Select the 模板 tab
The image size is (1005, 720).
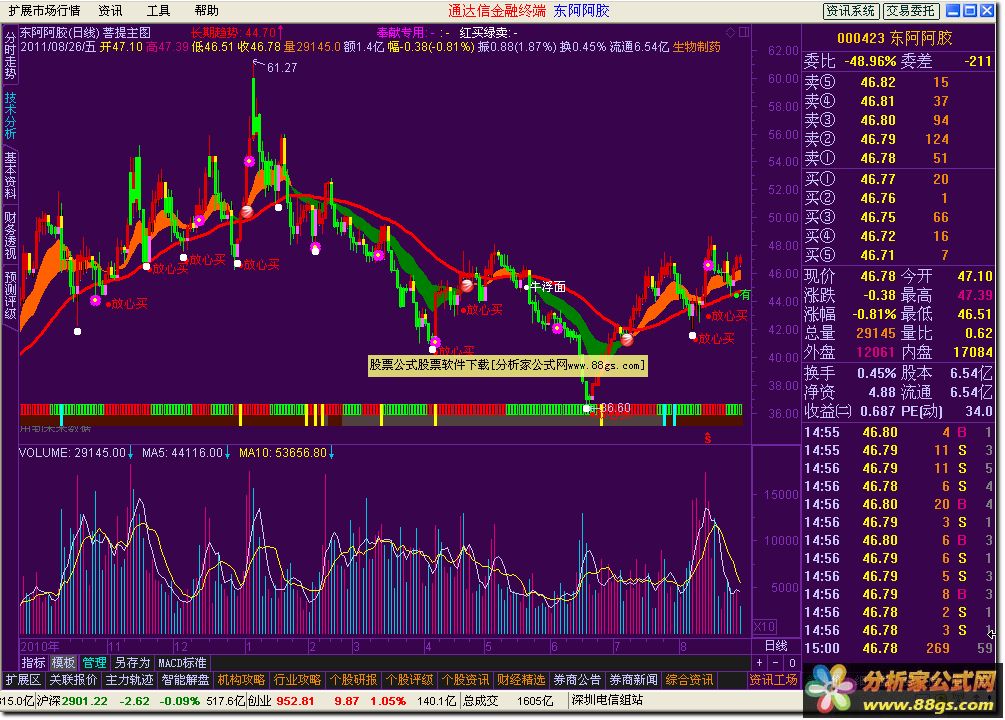(63, 663)
